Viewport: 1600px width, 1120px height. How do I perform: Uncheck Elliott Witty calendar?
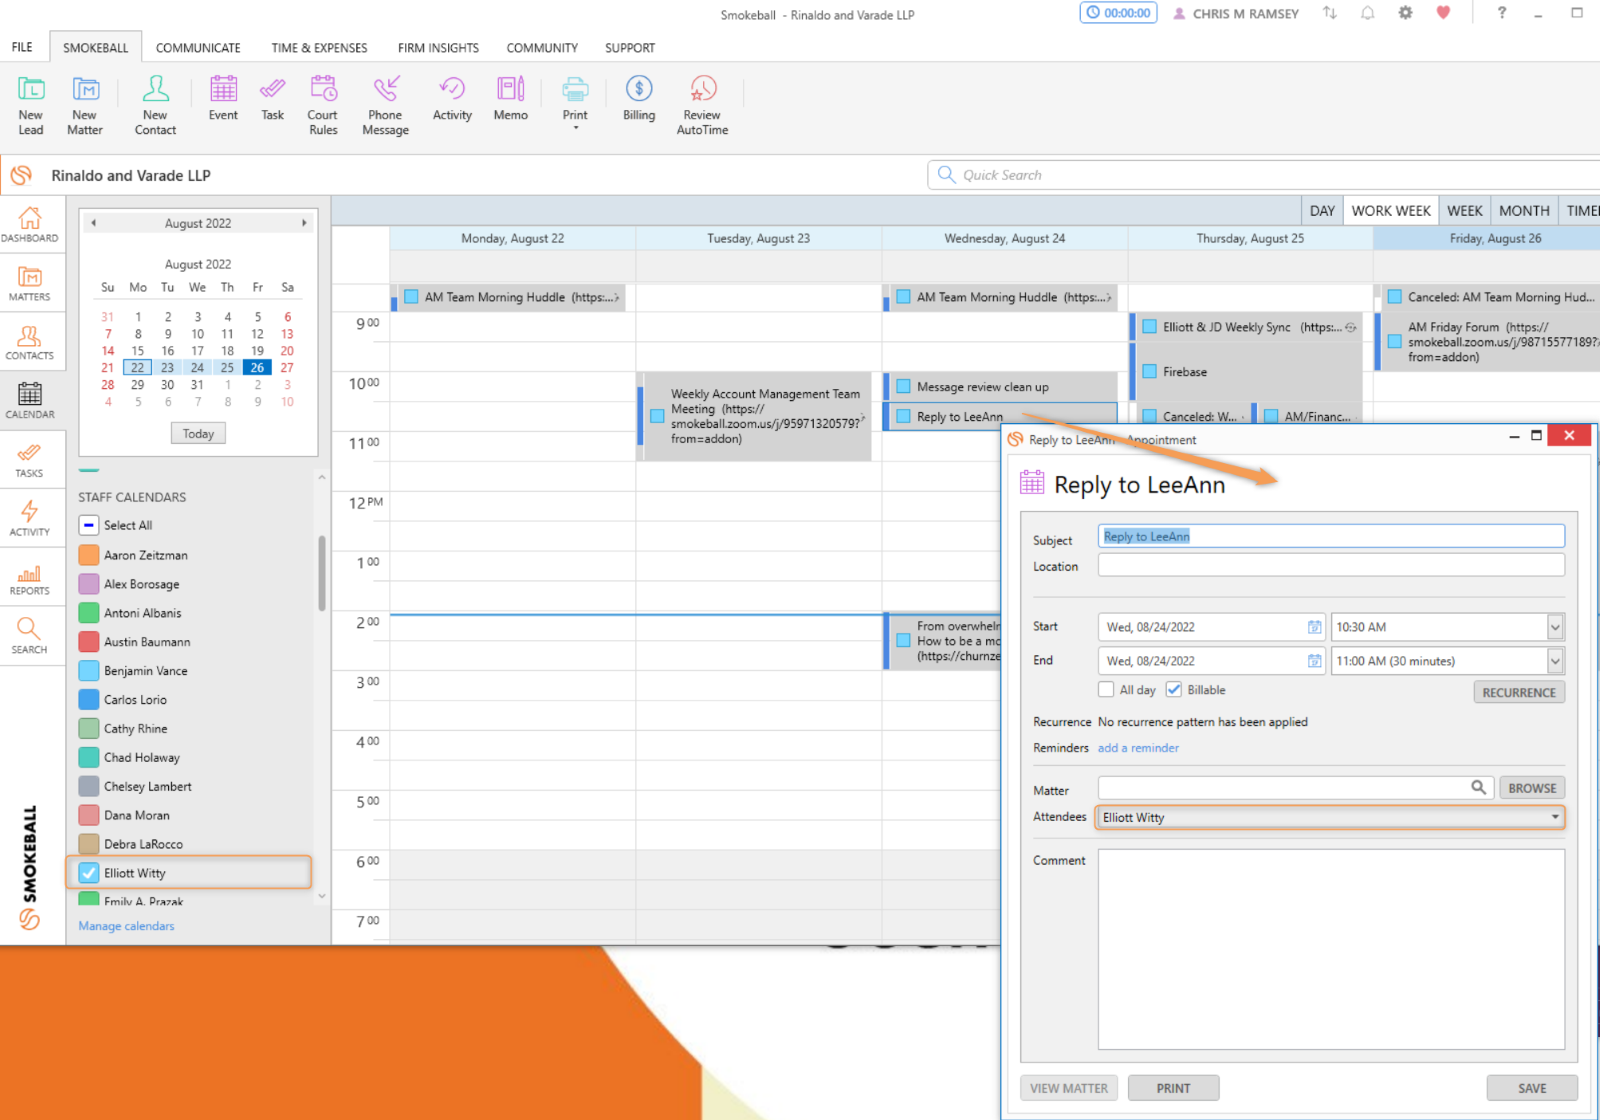[89, 873]
